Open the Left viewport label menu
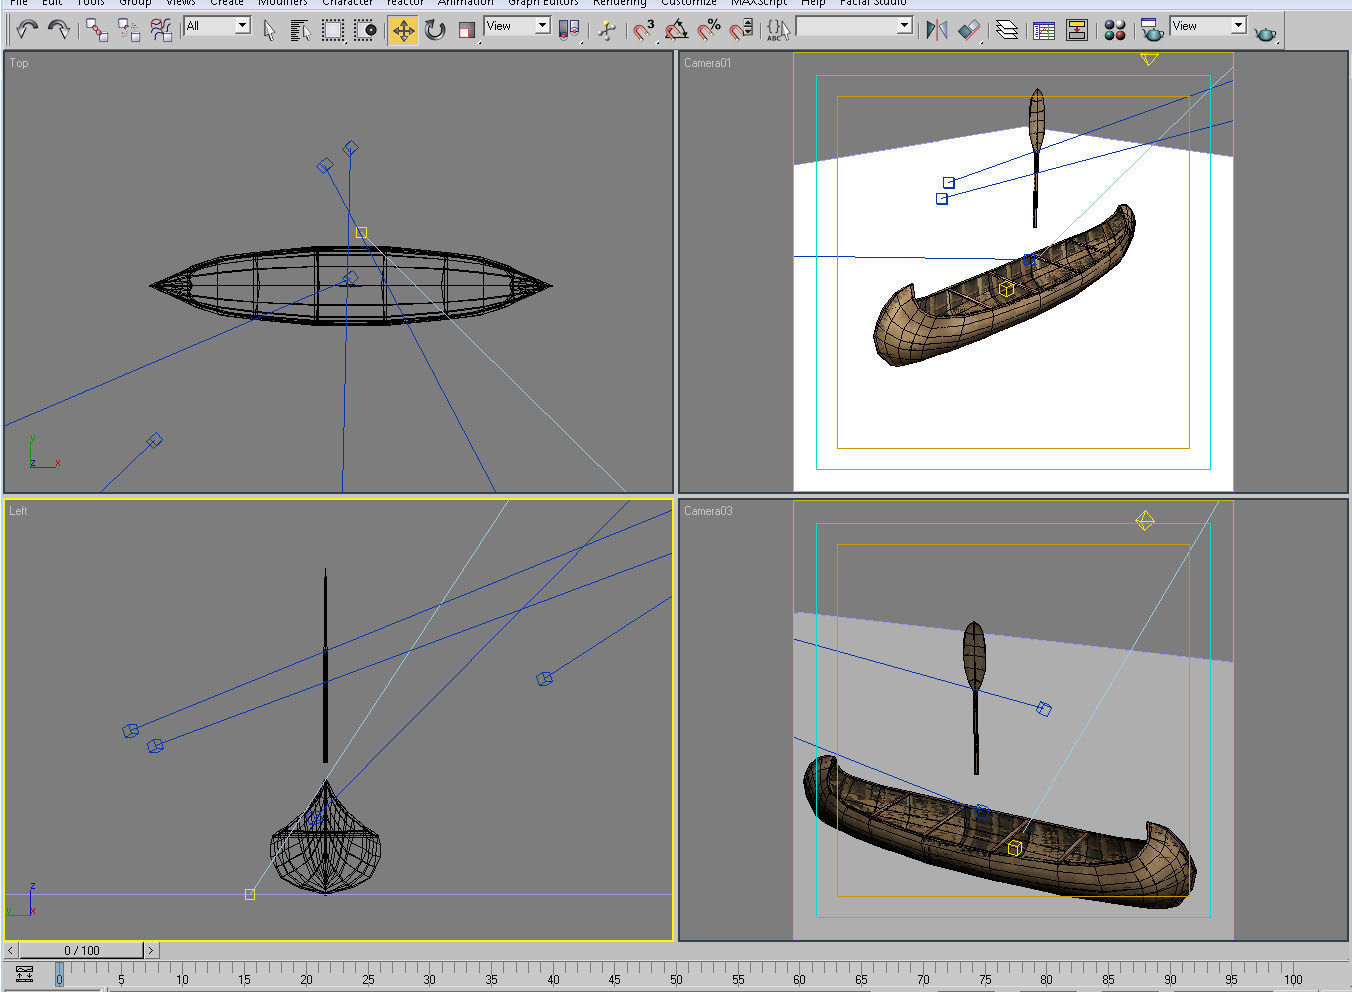Image resolution: width=1352 pixels, height=992 pixels. pyautogui.click(x=18, y=511)
